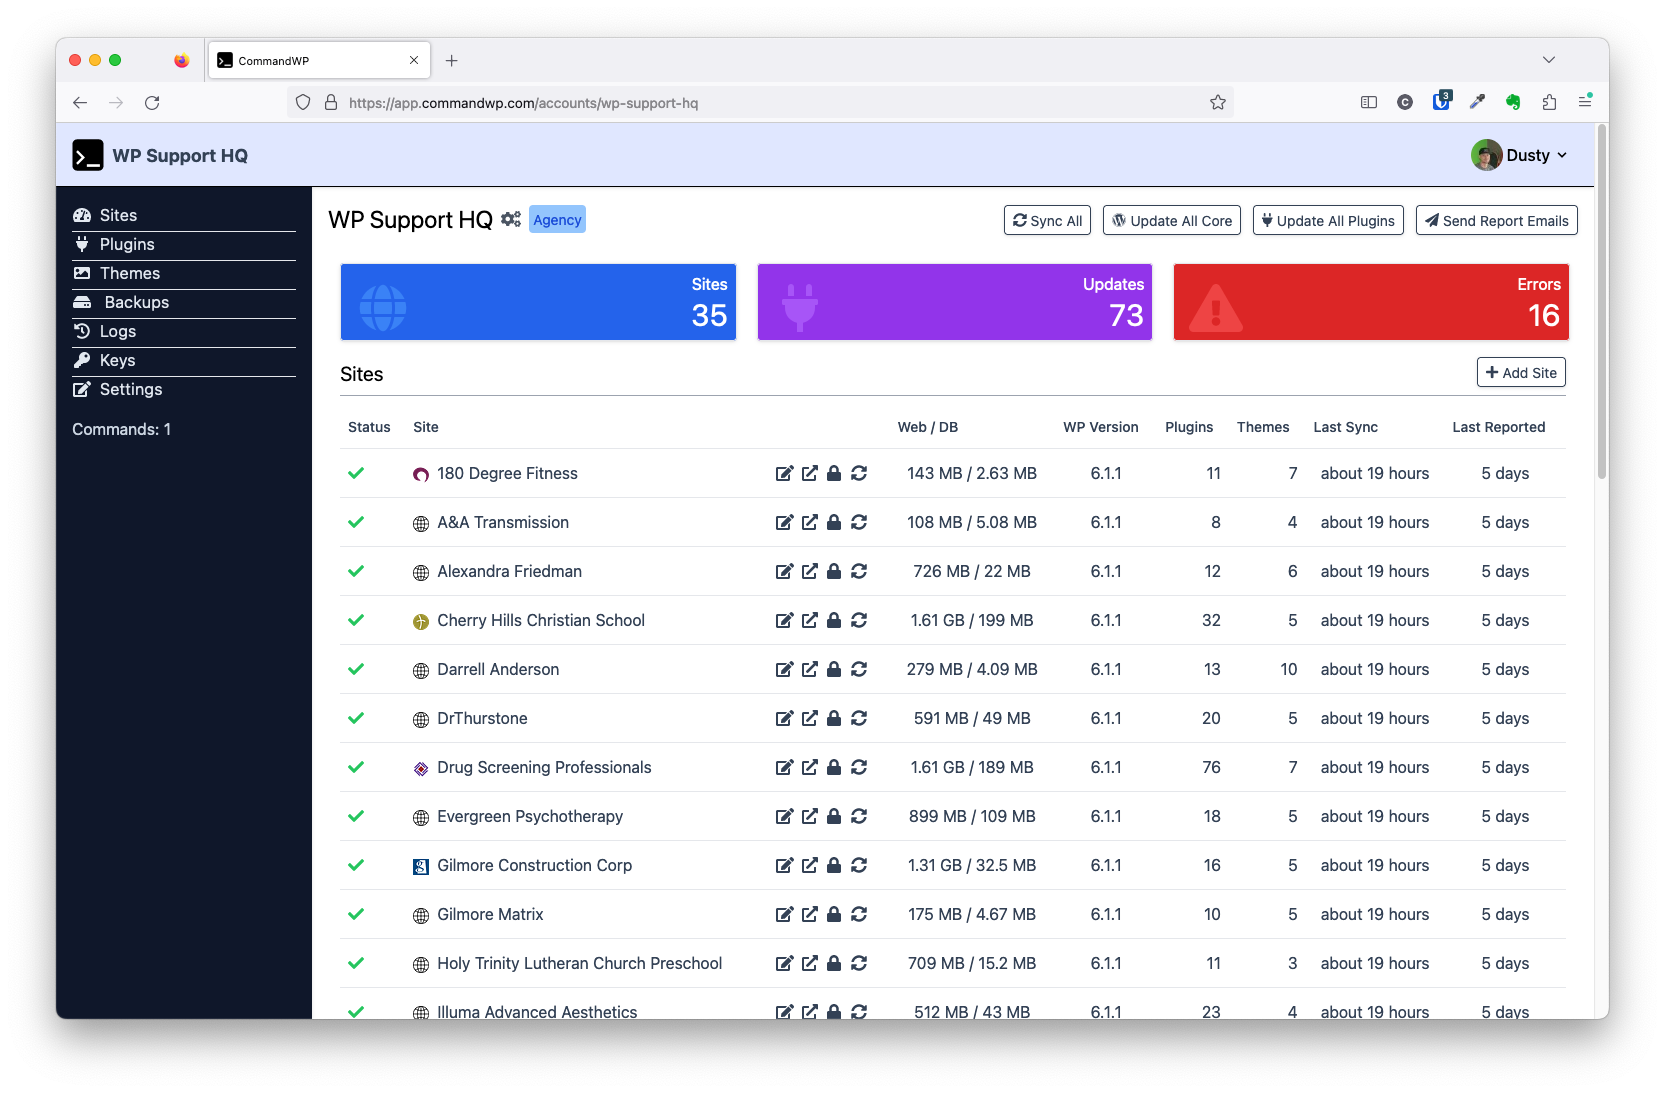
Task: Open the Dusty user account dropdown
Action: [1520, 155]
